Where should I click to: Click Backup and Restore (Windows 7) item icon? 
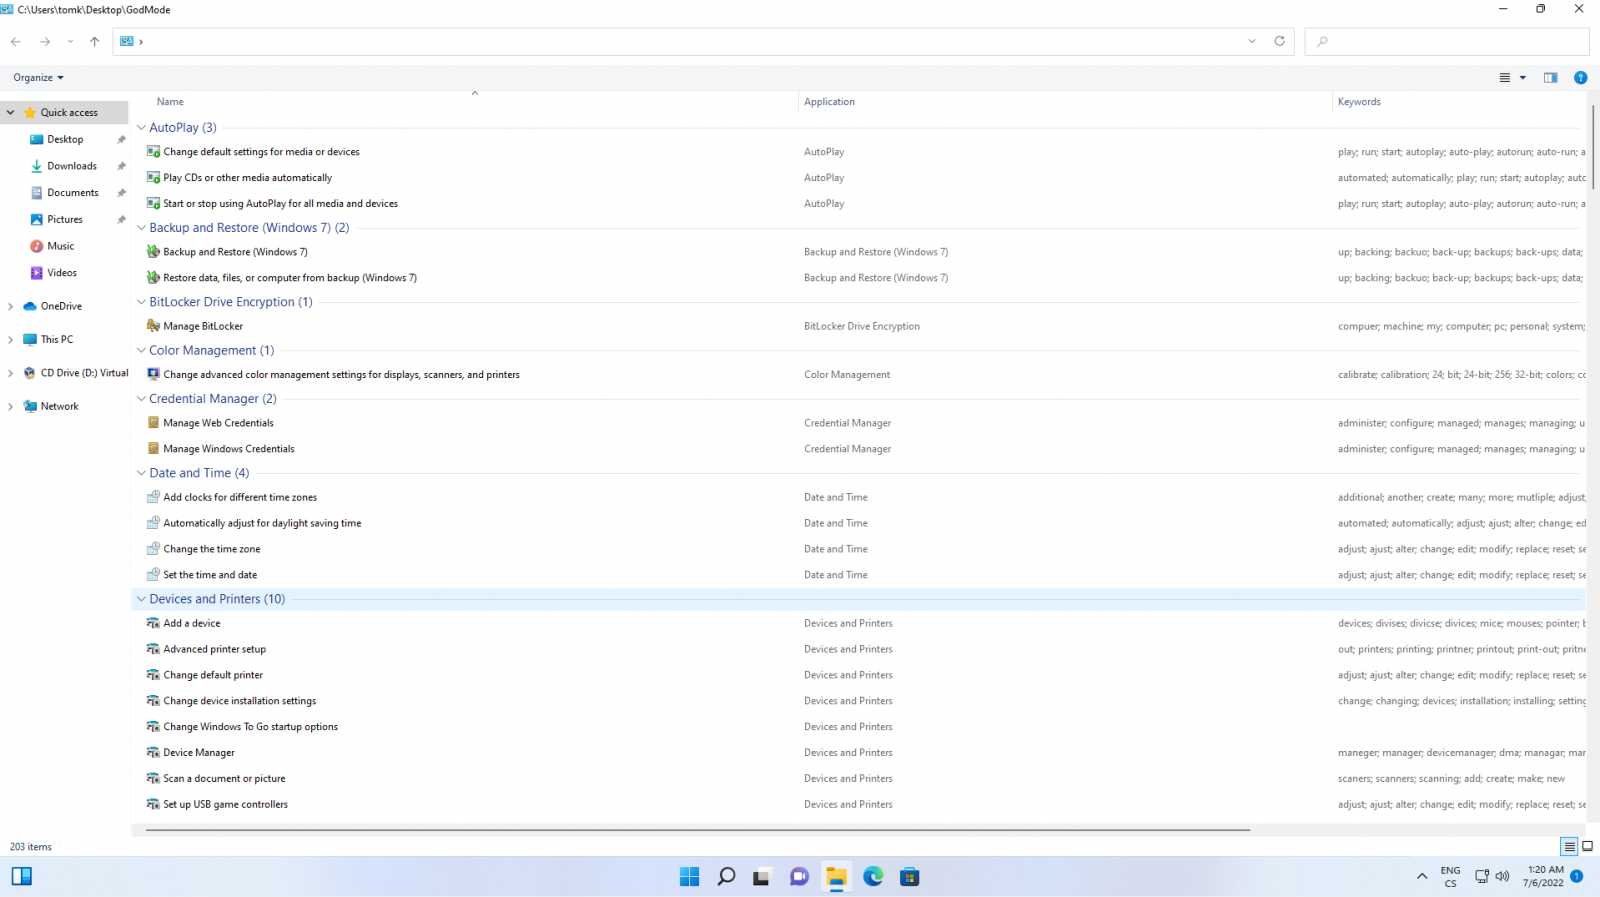[x=153, y=252]
